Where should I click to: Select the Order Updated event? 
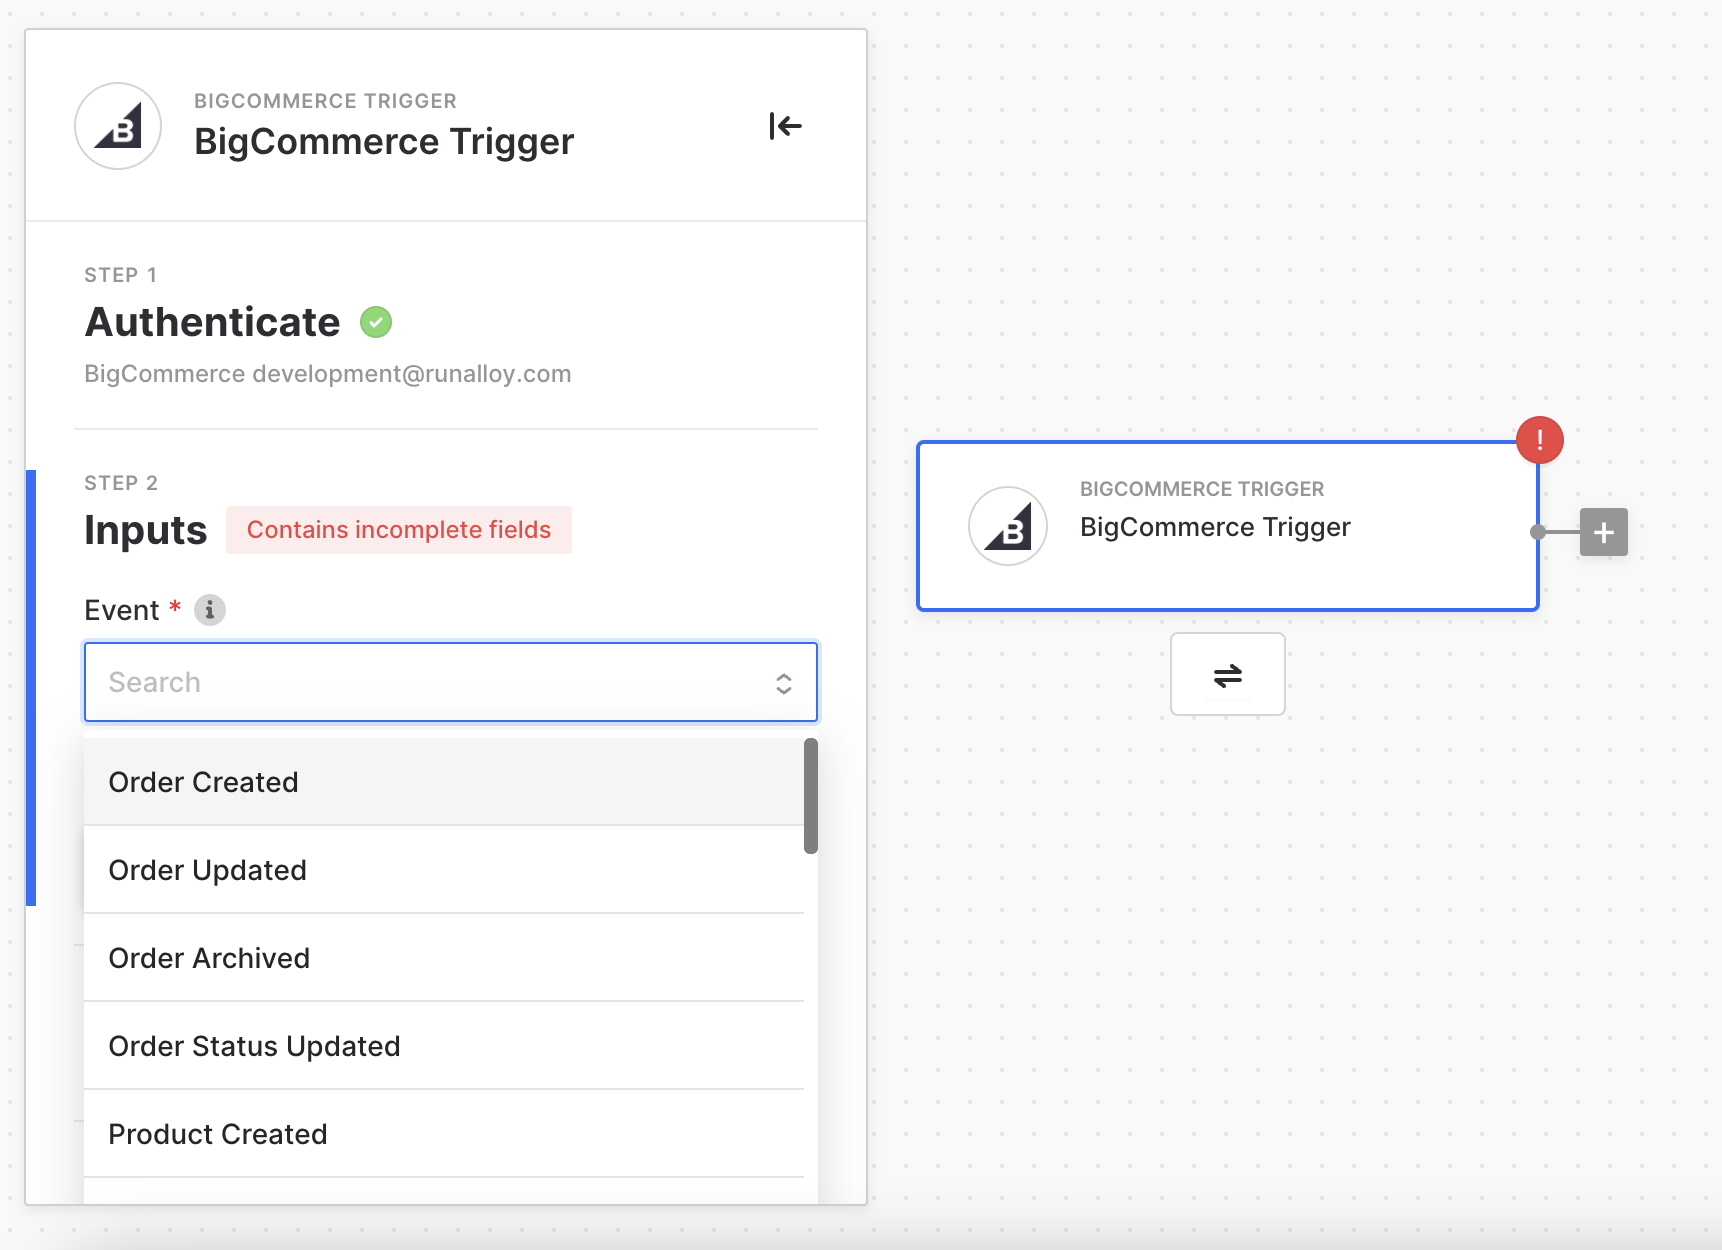coord(444,870)
